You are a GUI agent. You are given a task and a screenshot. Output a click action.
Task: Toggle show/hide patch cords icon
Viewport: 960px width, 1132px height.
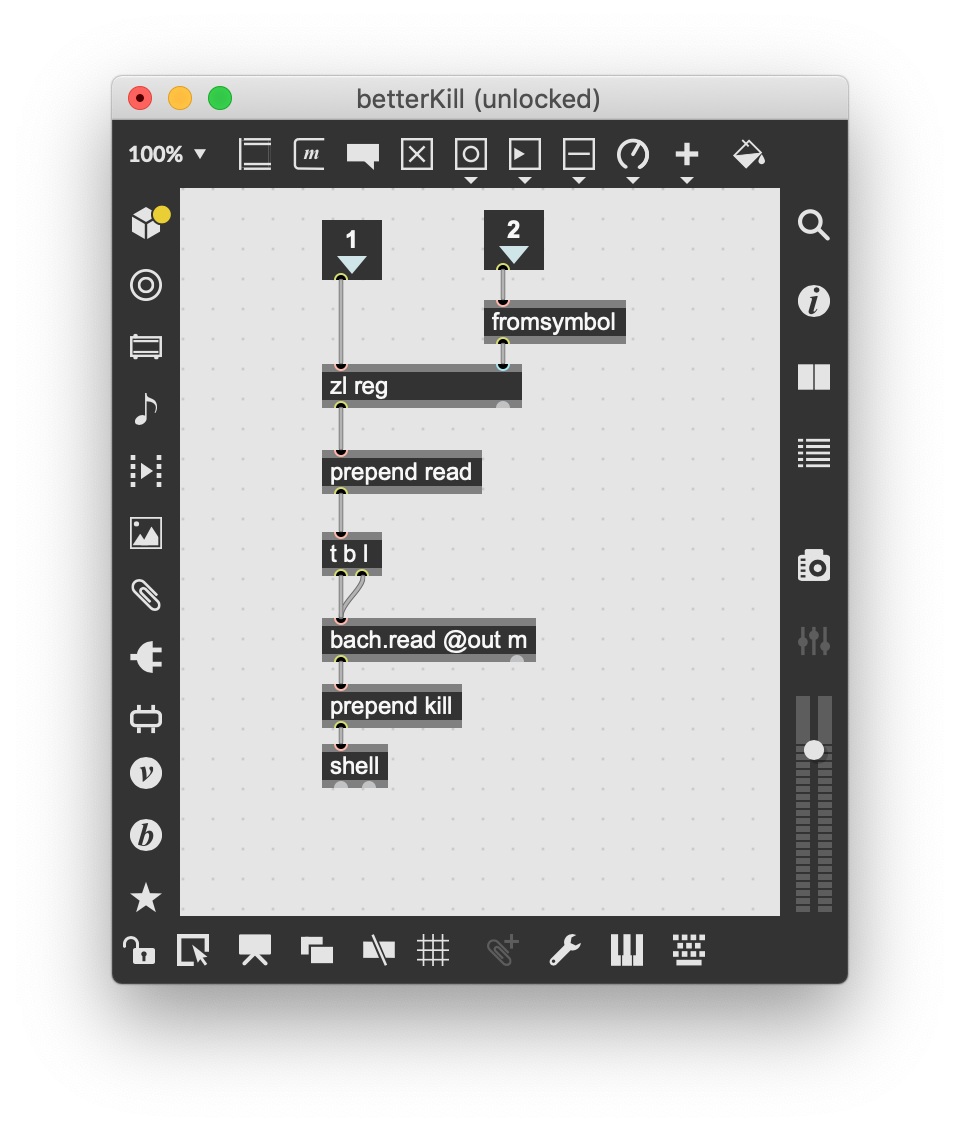tap(378, 950)
